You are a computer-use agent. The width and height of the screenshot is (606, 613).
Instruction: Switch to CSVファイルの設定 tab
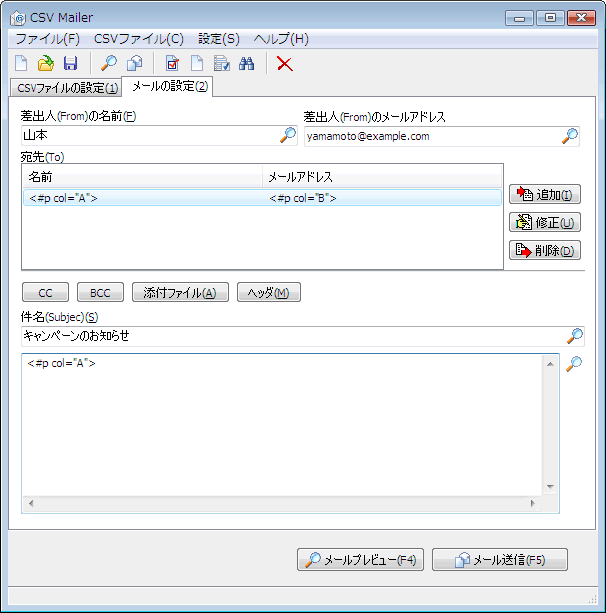click(67, 88)
